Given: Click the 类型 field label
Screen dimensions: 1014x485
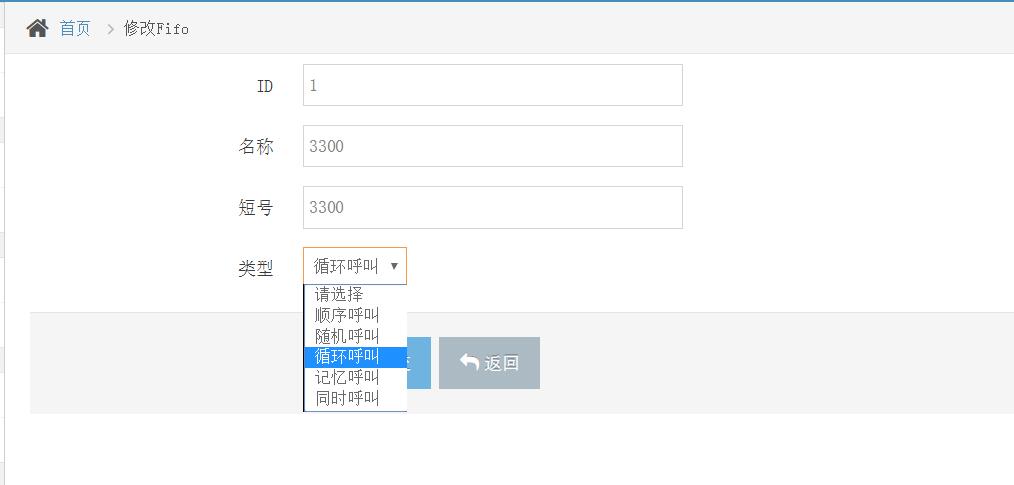Looking at the screenshot, I should [255, 268].
